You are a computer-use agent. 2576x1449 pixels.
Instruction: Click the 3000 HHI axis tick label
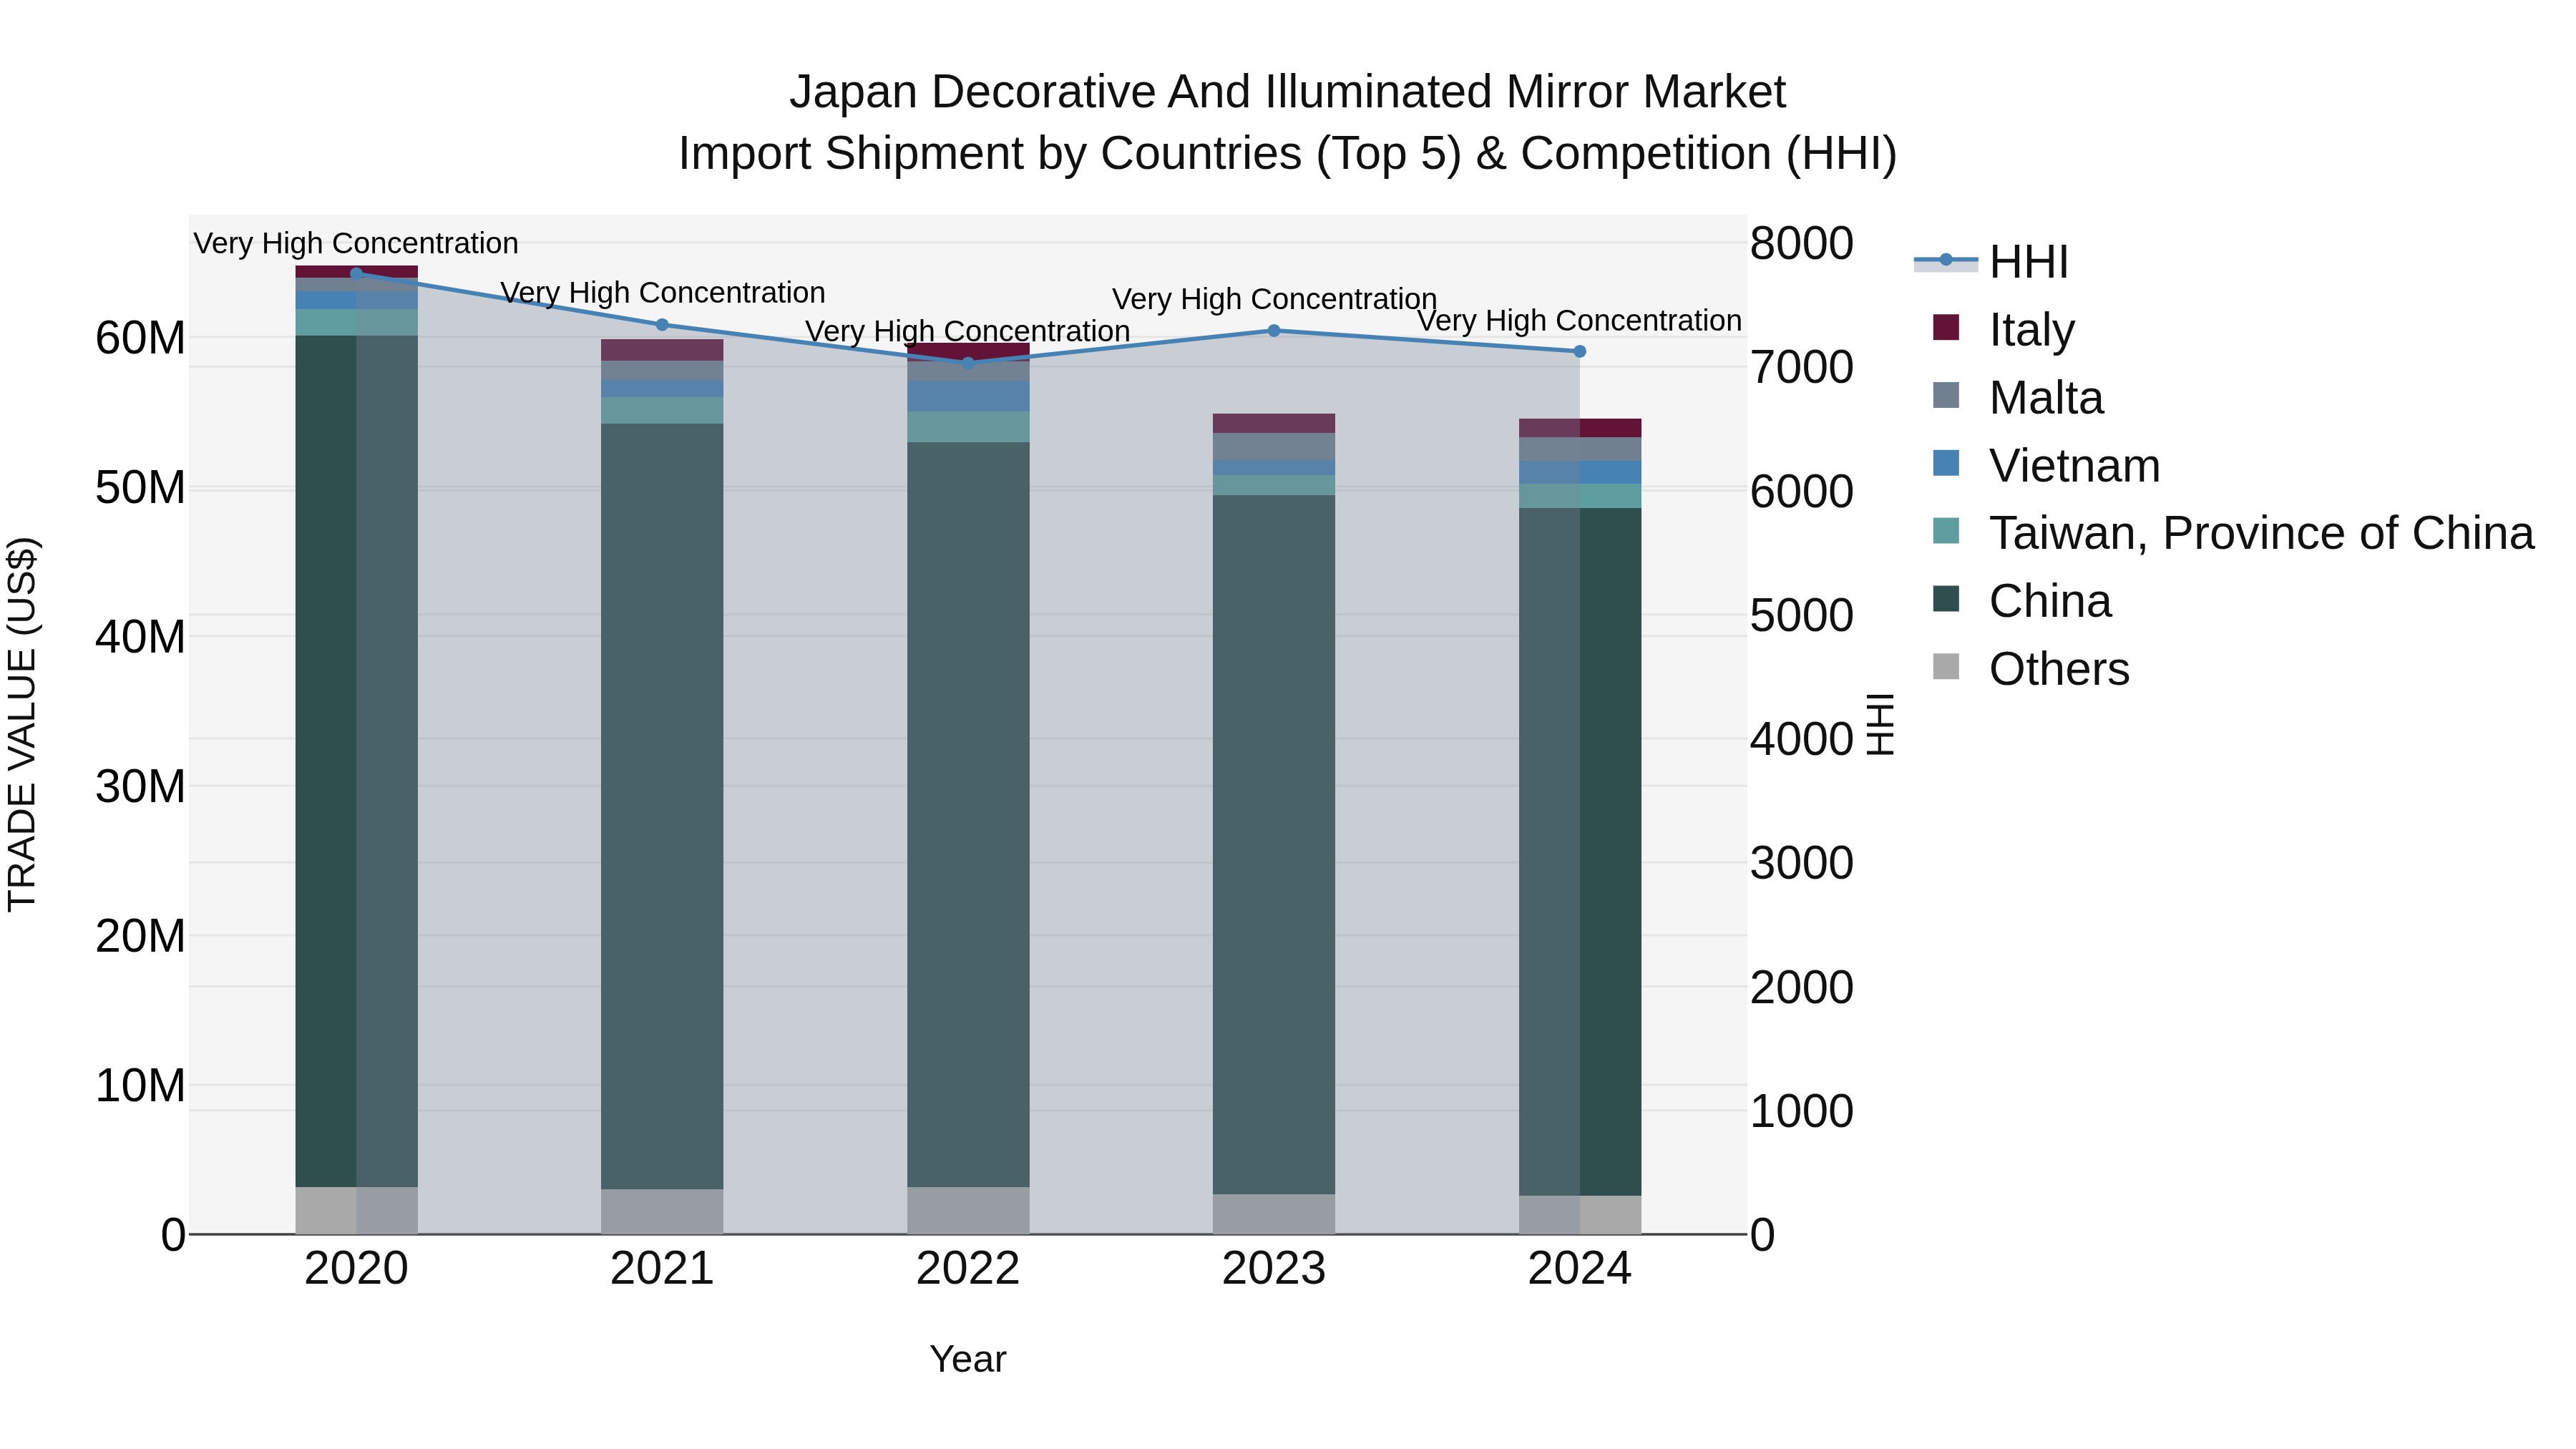point(1802,863)
